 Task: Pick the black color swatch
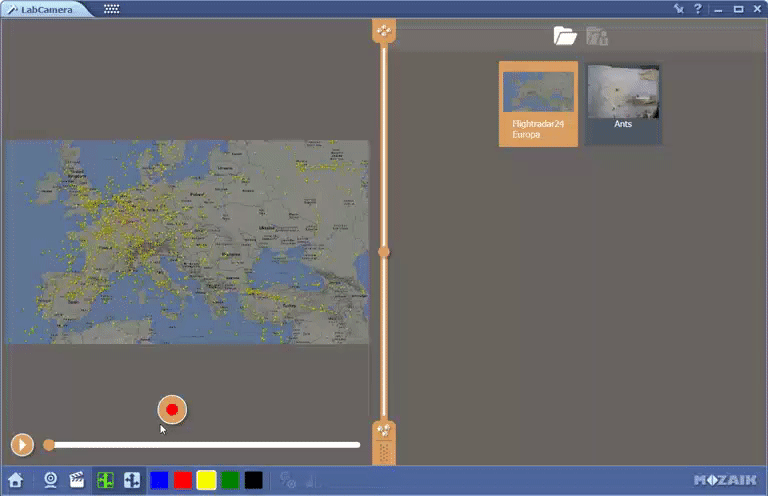(x=254, y=480)
